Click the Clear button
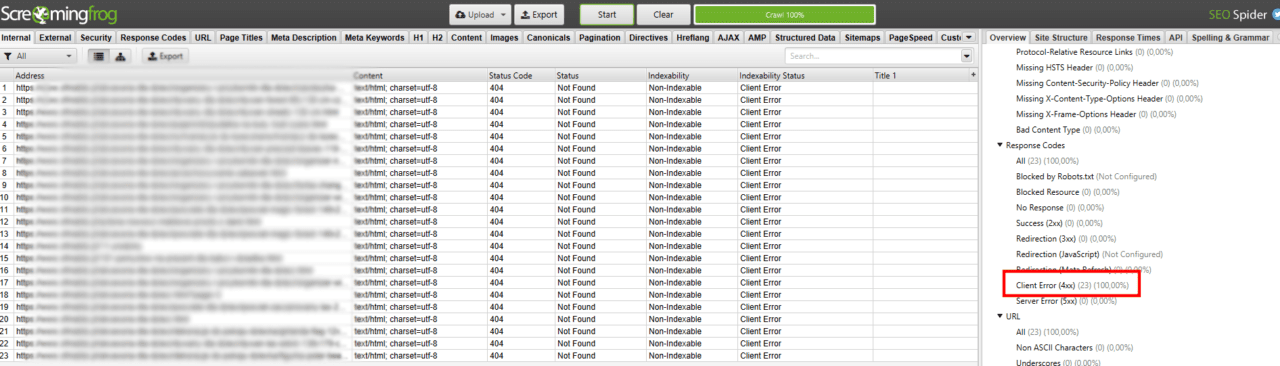1280x366 pixels. [x=663, y=15]
